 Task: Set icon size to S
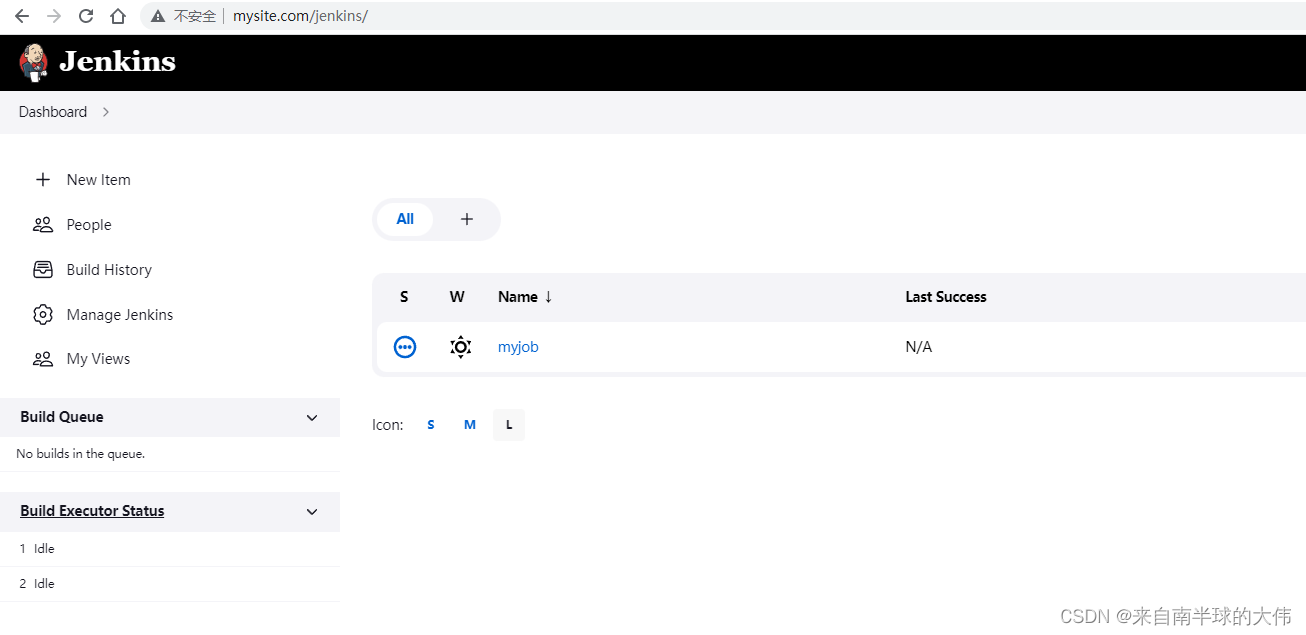coord(431,425)
